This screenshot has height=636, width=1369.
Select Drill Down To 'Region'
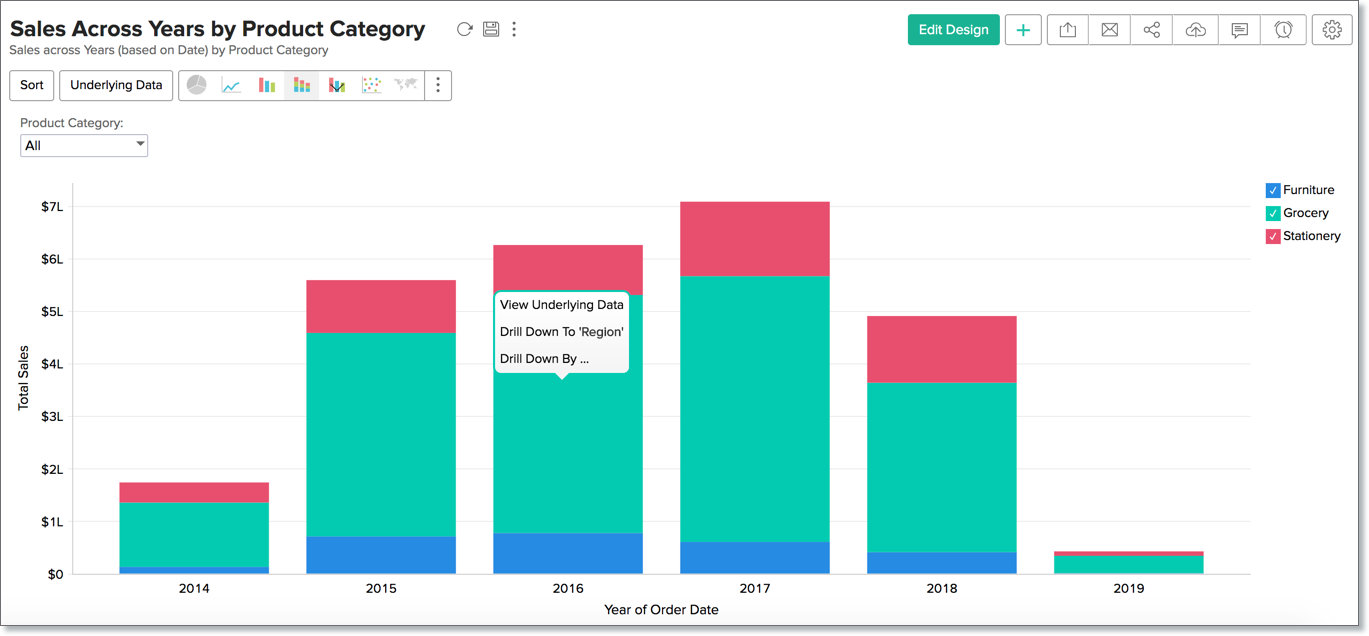pos(561,331)
